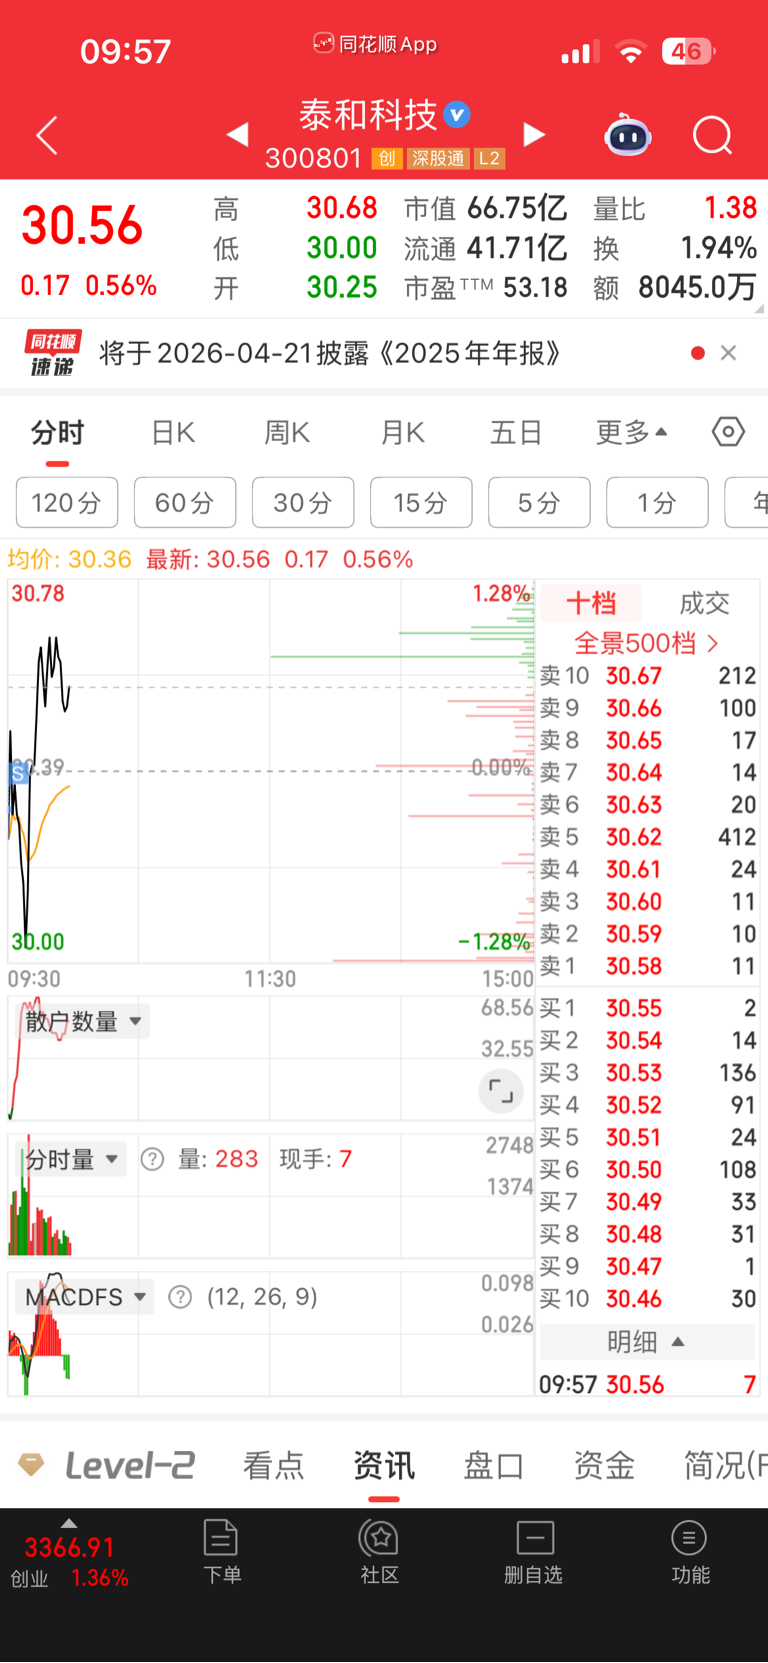Tap the L2 tag
768x1663 pixels.
pyautogui.click(x=489, y=158)
